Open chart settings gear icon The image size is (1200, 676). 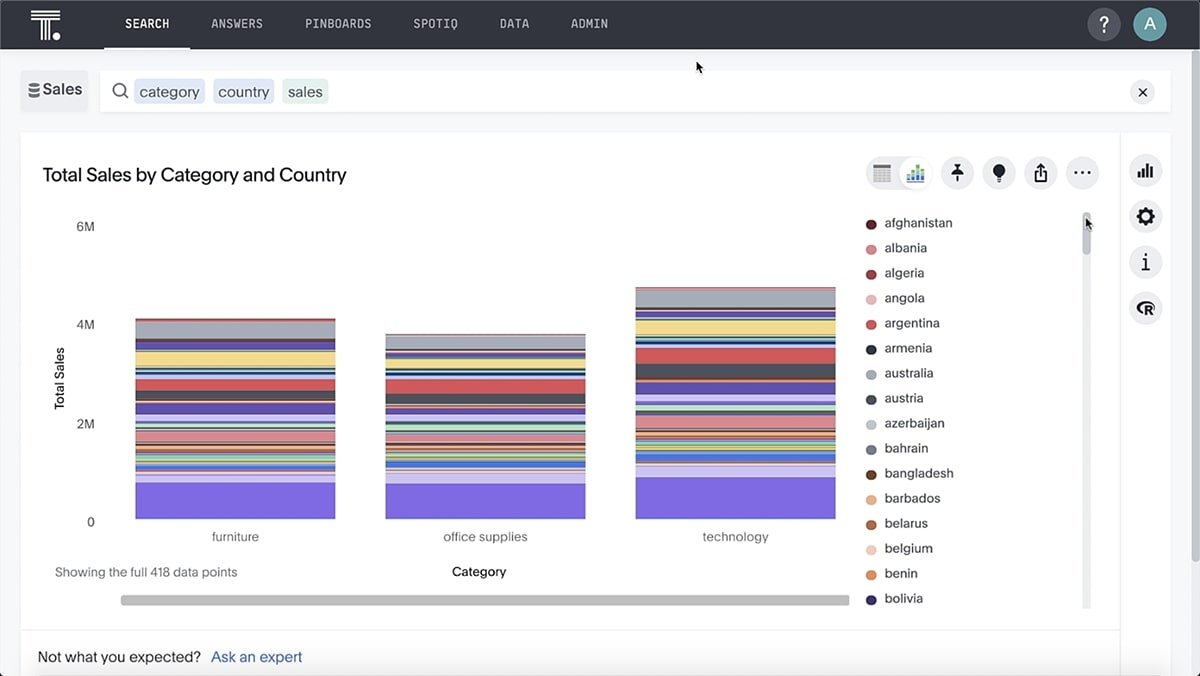pyautogui.click(x=1145, y=216)
